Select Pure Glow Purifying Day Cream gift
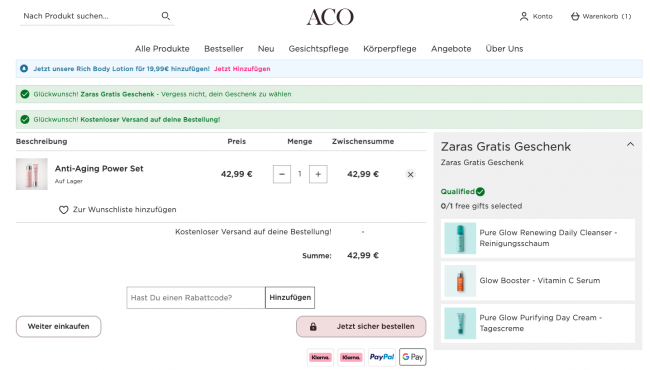 coord(538,323)
